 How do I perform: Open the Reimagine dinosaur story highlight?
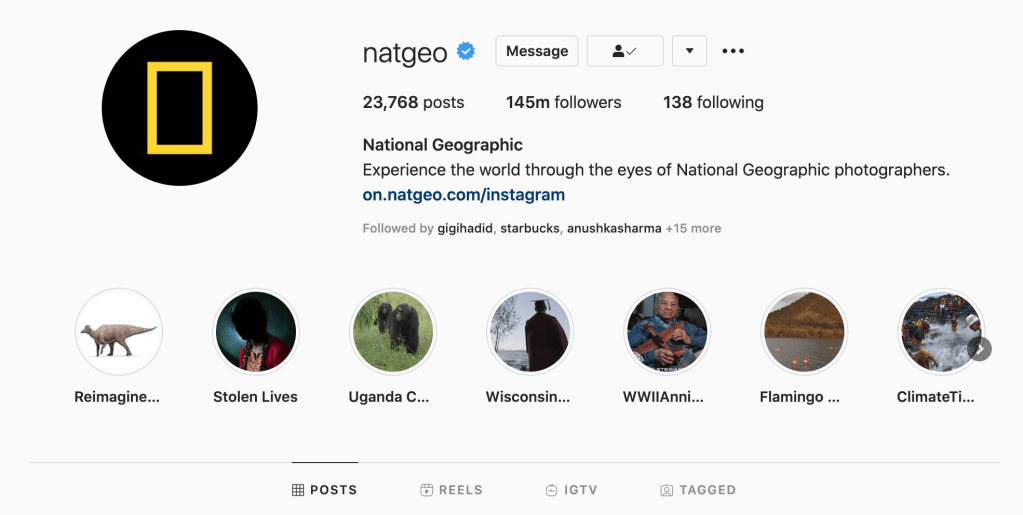click(119, 332)
